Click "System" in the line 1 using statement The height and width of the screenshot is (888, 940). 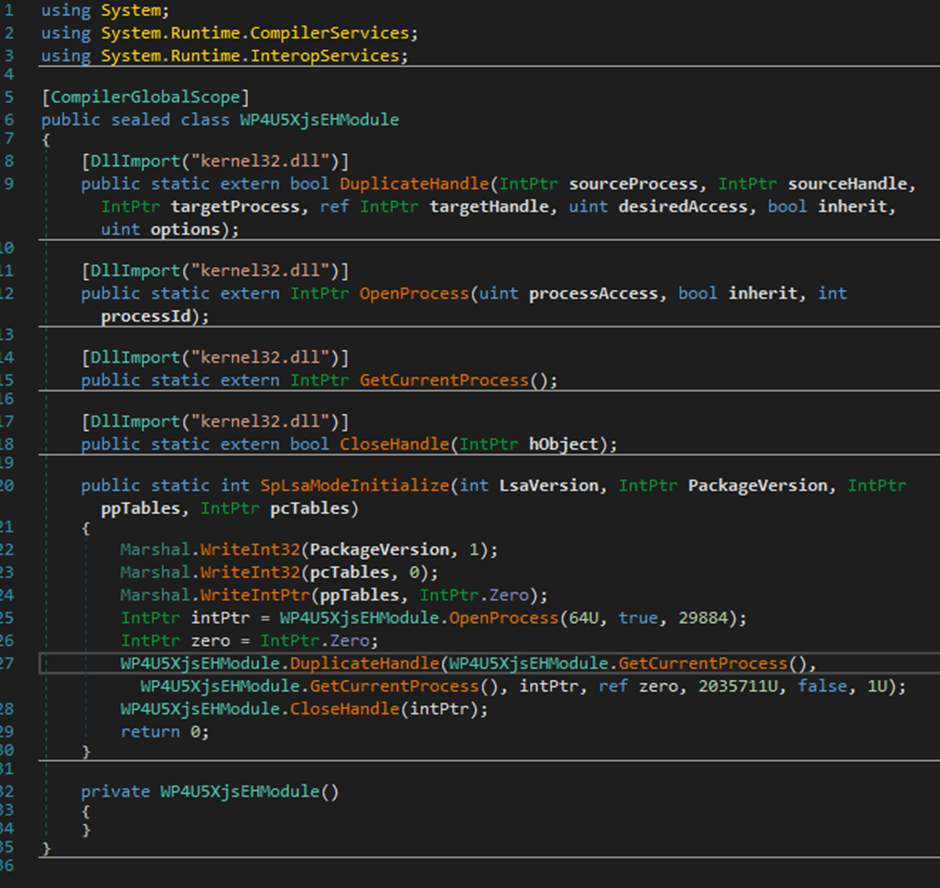(131, 11)
